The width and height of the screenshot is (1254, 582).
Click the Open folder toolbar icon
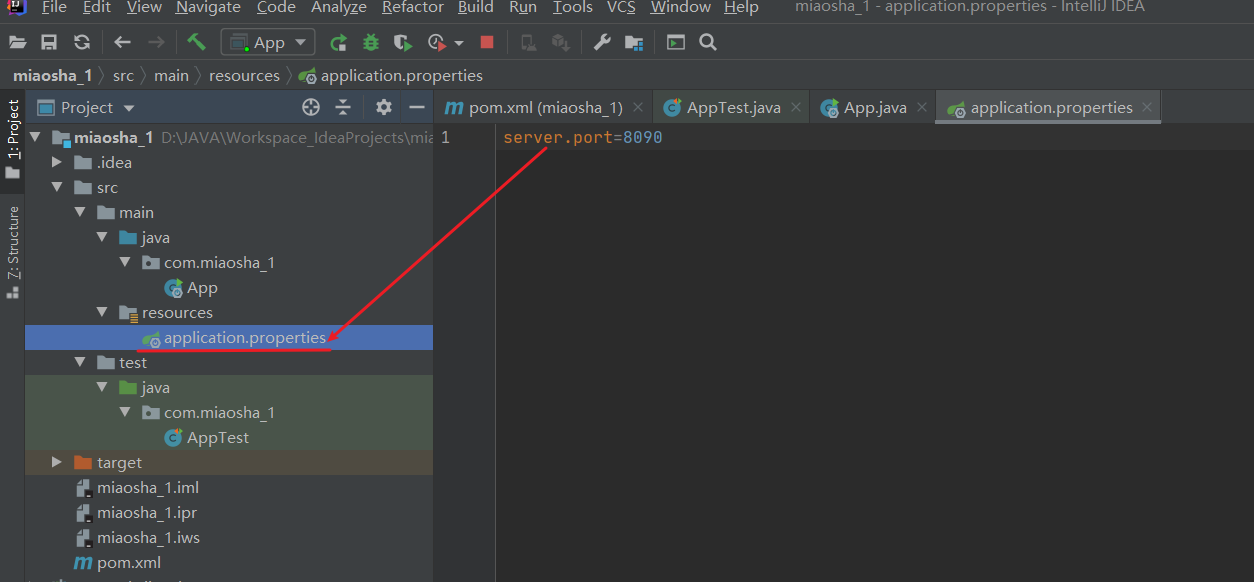tap(18, 42)
